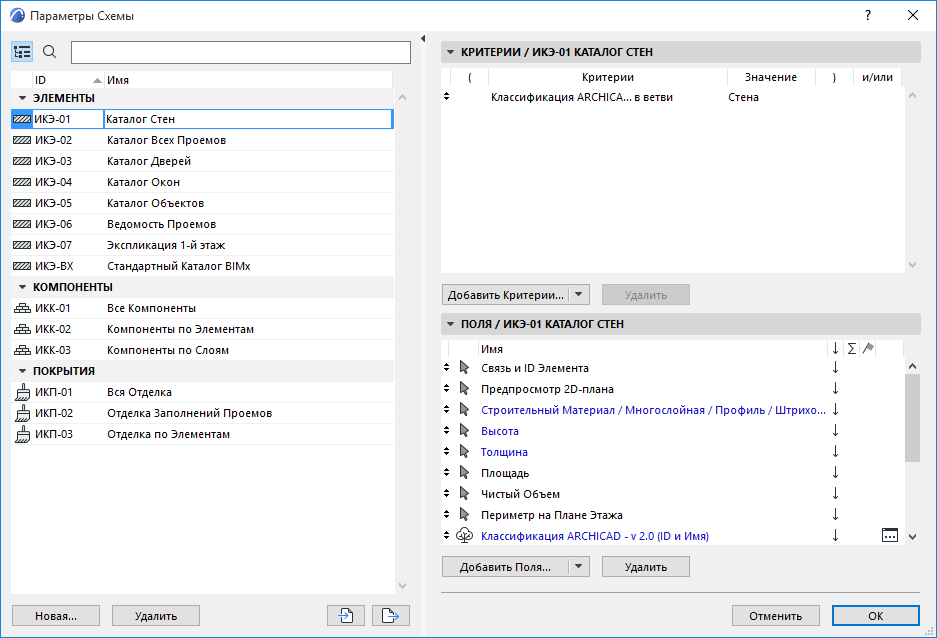
Task: Click classification tree icon in fields list
Action: click(x=464, y=535)
